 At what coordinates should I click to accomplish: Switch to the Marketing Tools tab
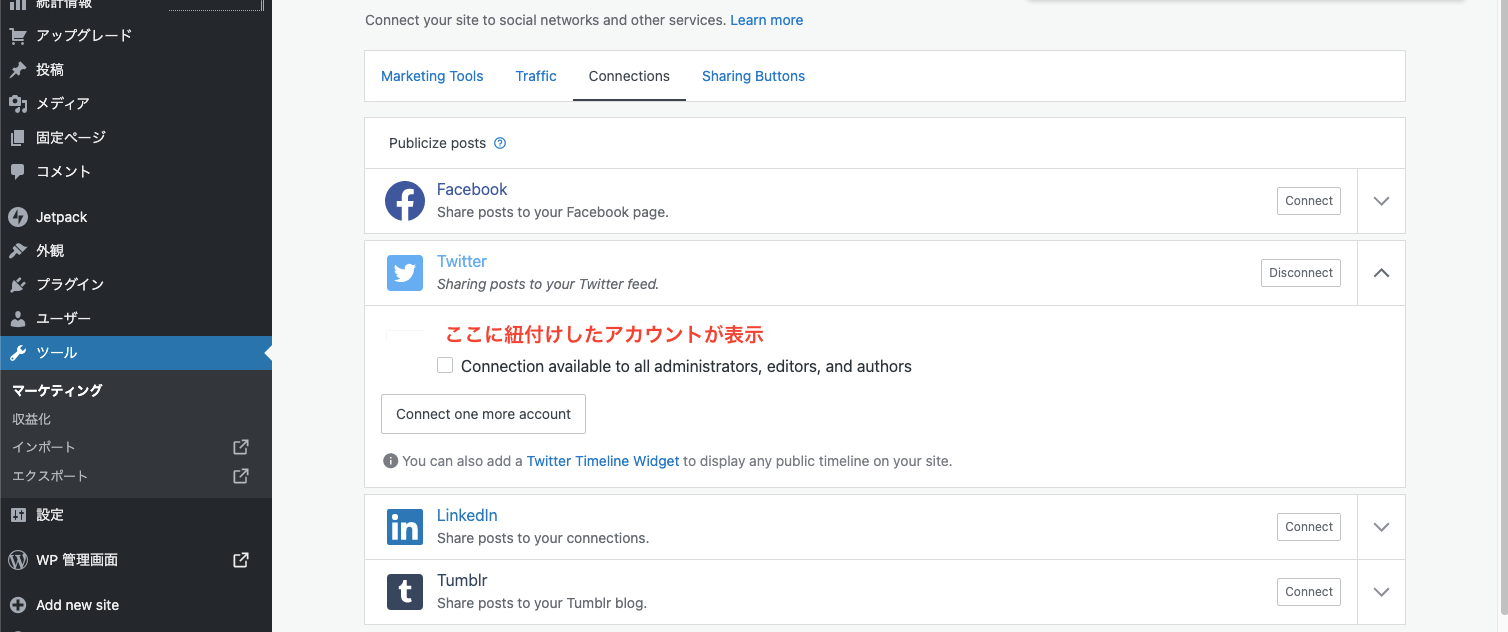pos(432,76)
